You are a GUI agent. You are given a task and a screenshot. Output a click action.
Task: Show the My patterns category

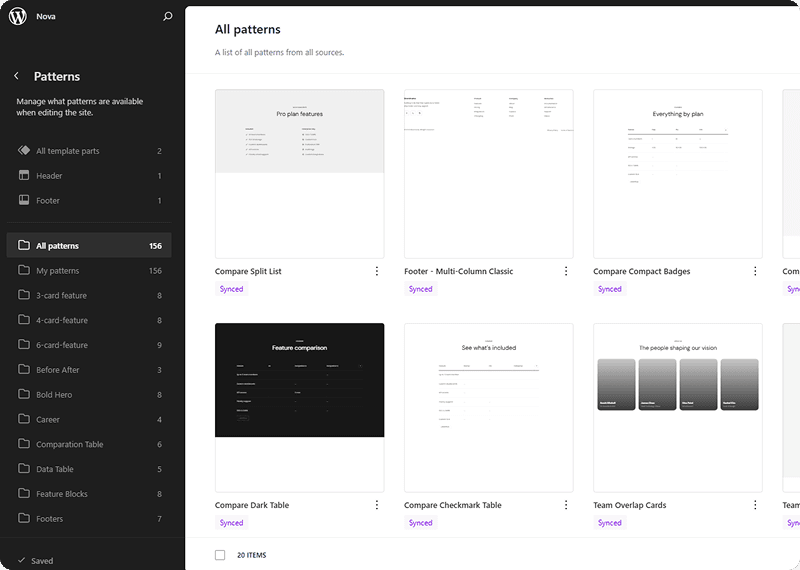89,270
